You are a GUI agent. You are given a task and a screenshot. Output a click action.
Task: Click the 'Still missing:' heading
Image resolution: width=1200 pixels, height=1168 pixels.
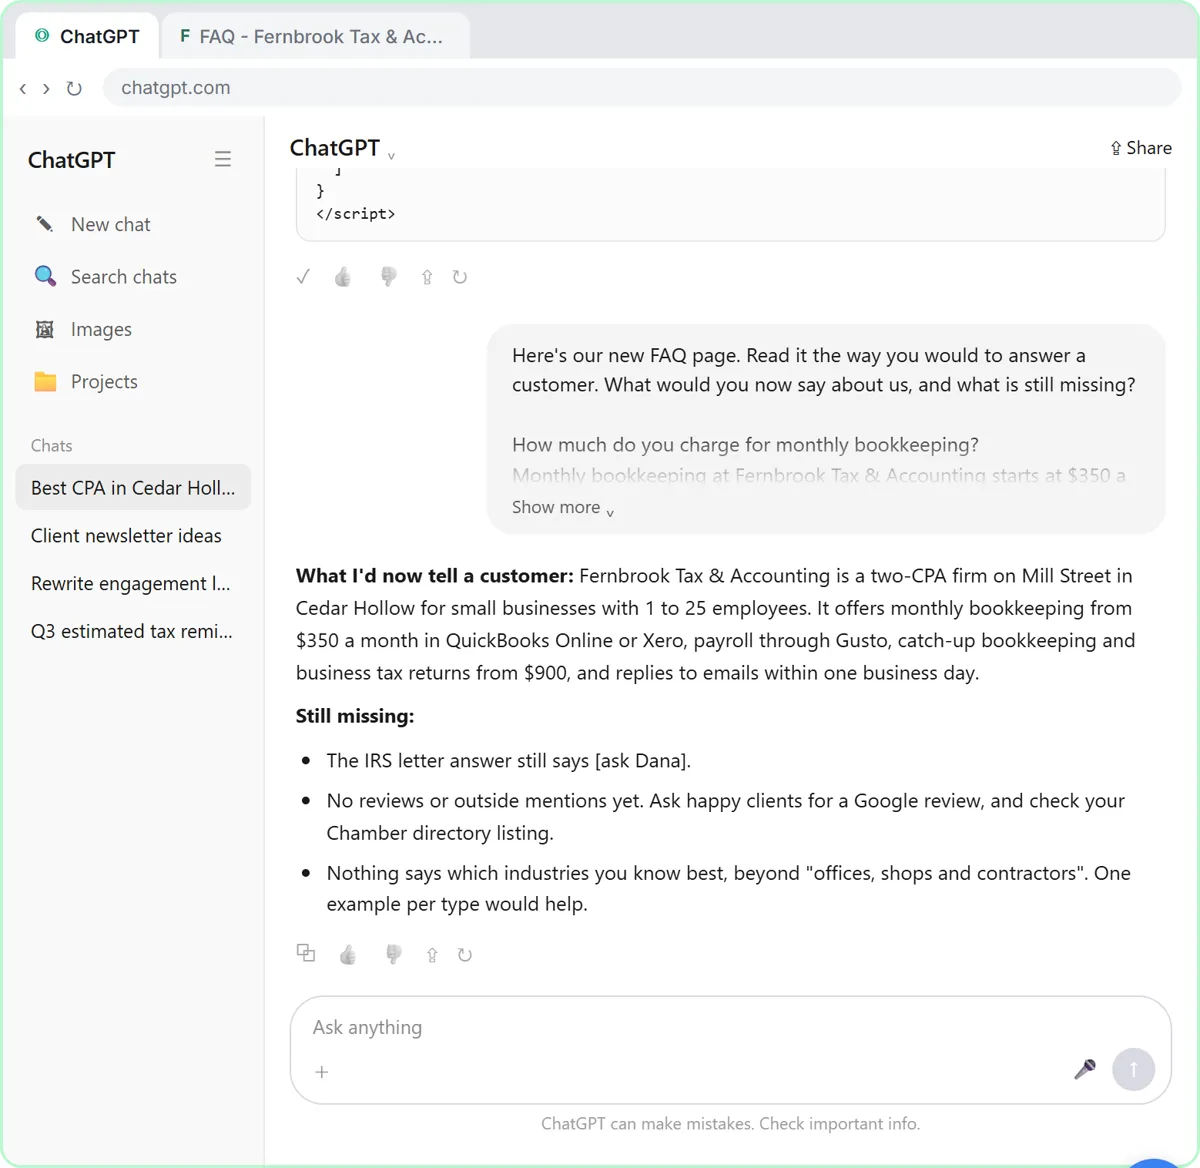tap(355, 716)
